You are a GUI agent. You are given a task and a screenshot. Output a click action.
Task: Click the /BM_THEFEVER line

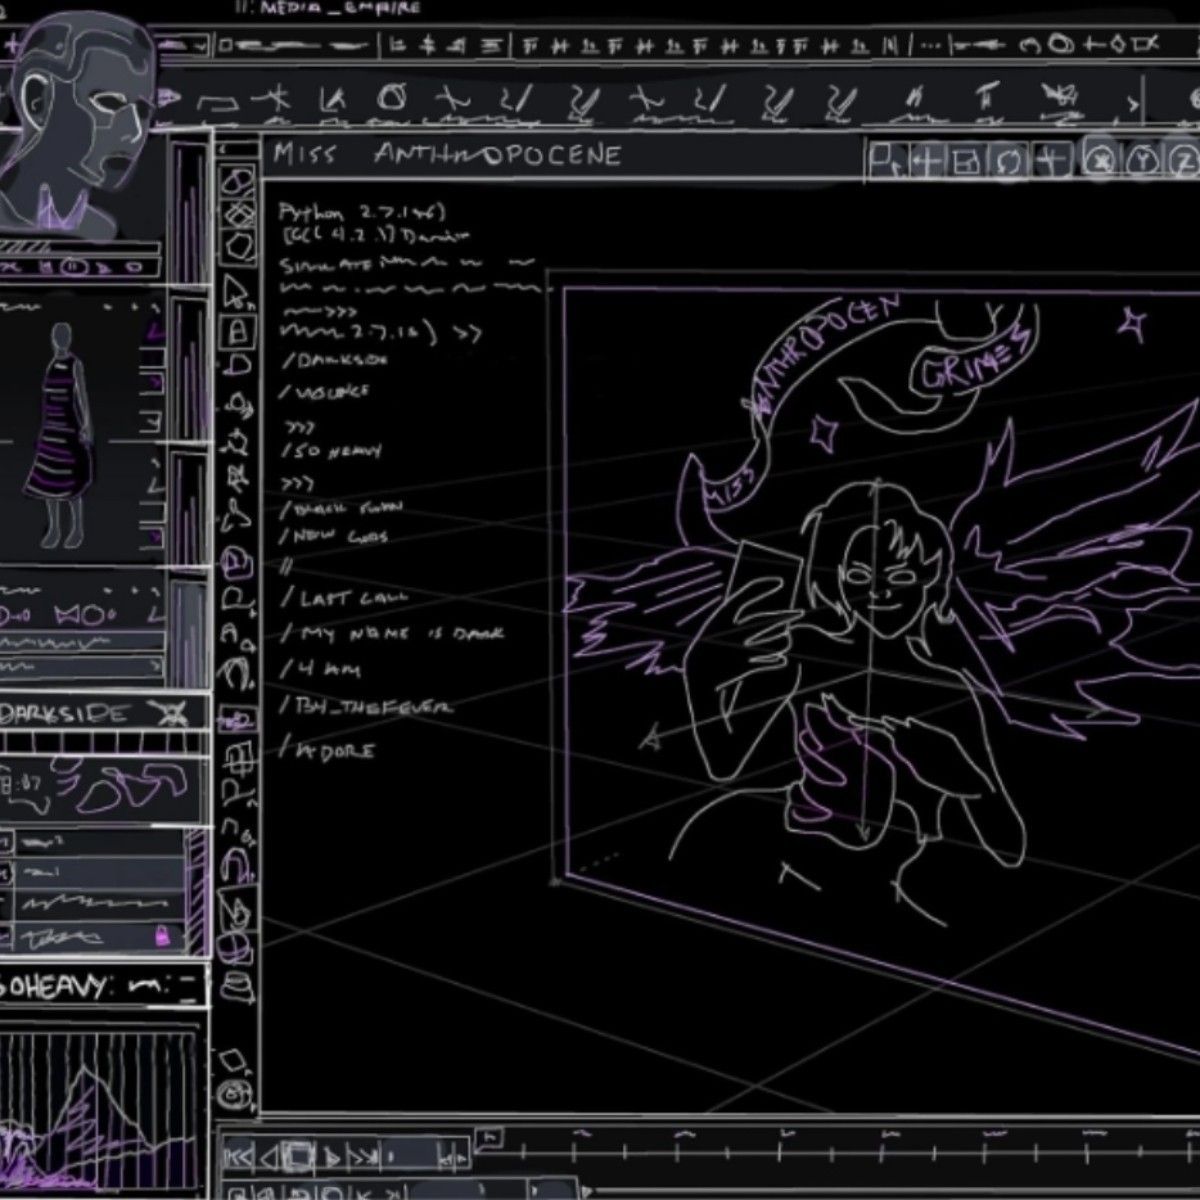[367, 706]
